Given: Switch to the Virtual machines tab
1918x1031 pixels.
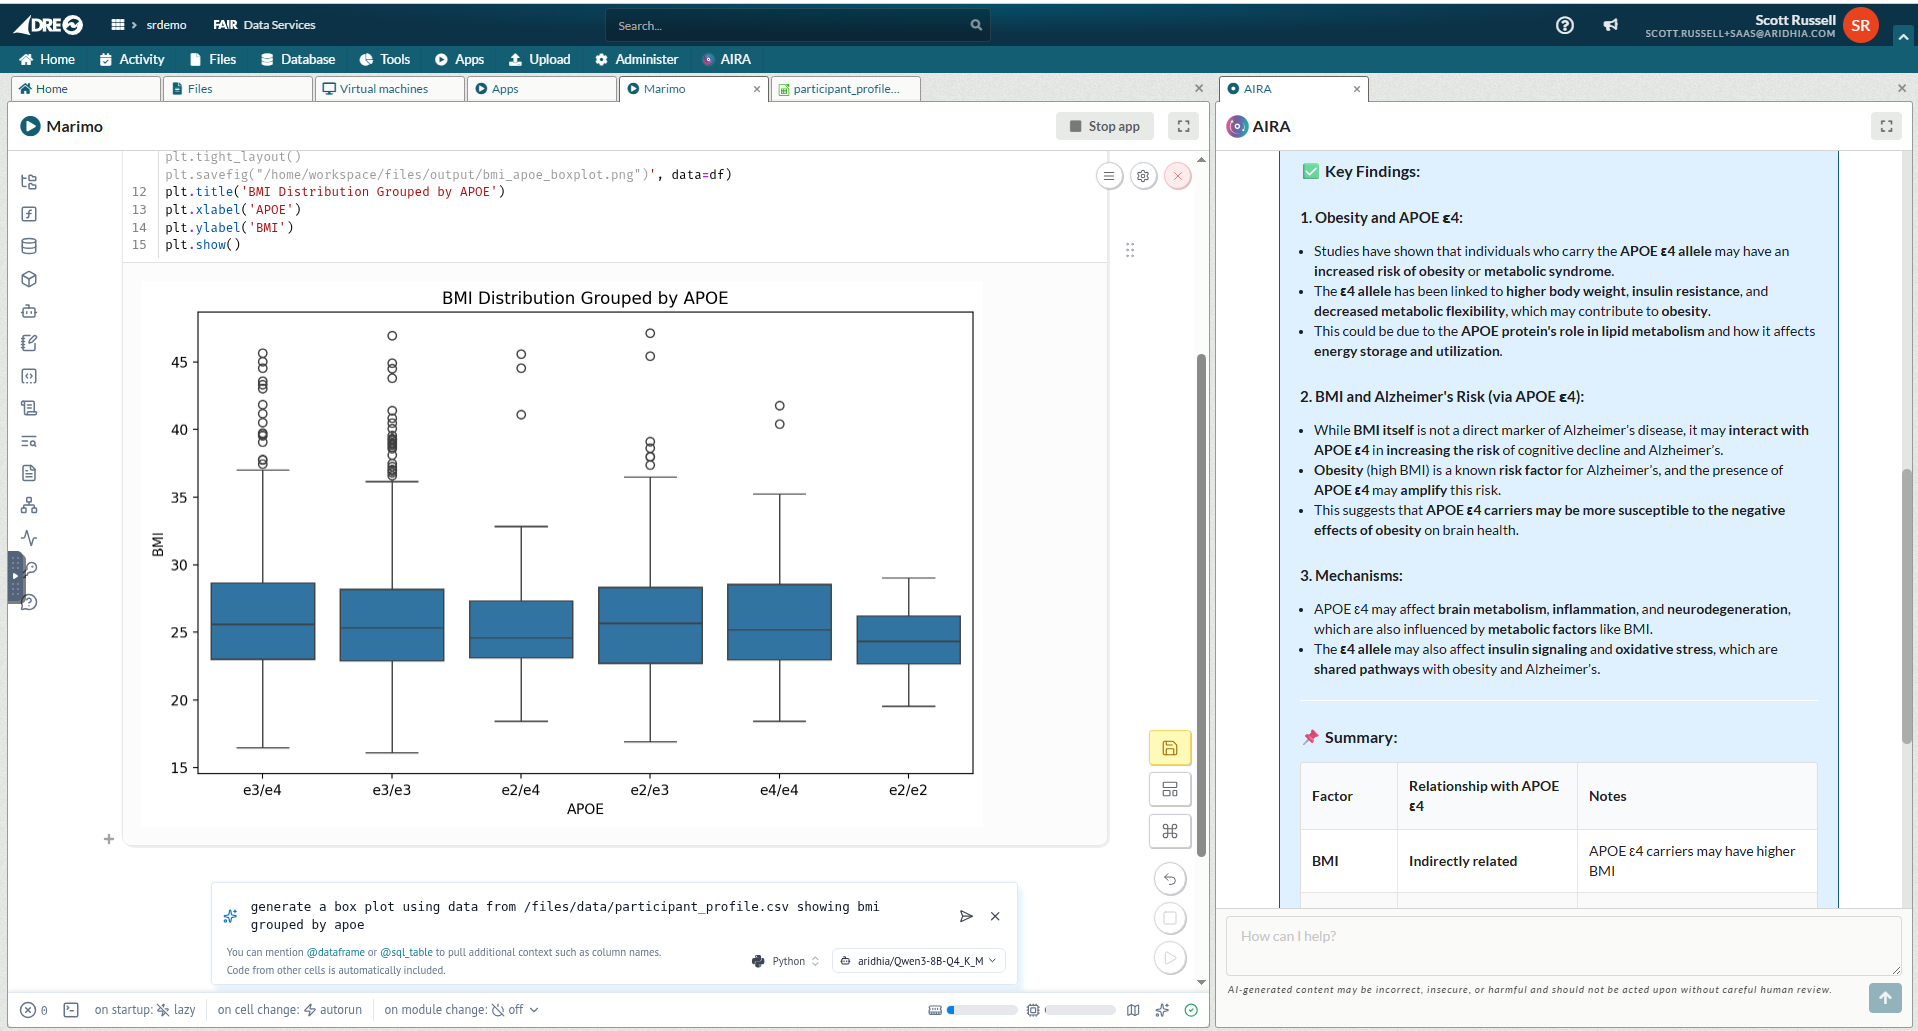Looking at the screenshot, I should coord(384,89).
